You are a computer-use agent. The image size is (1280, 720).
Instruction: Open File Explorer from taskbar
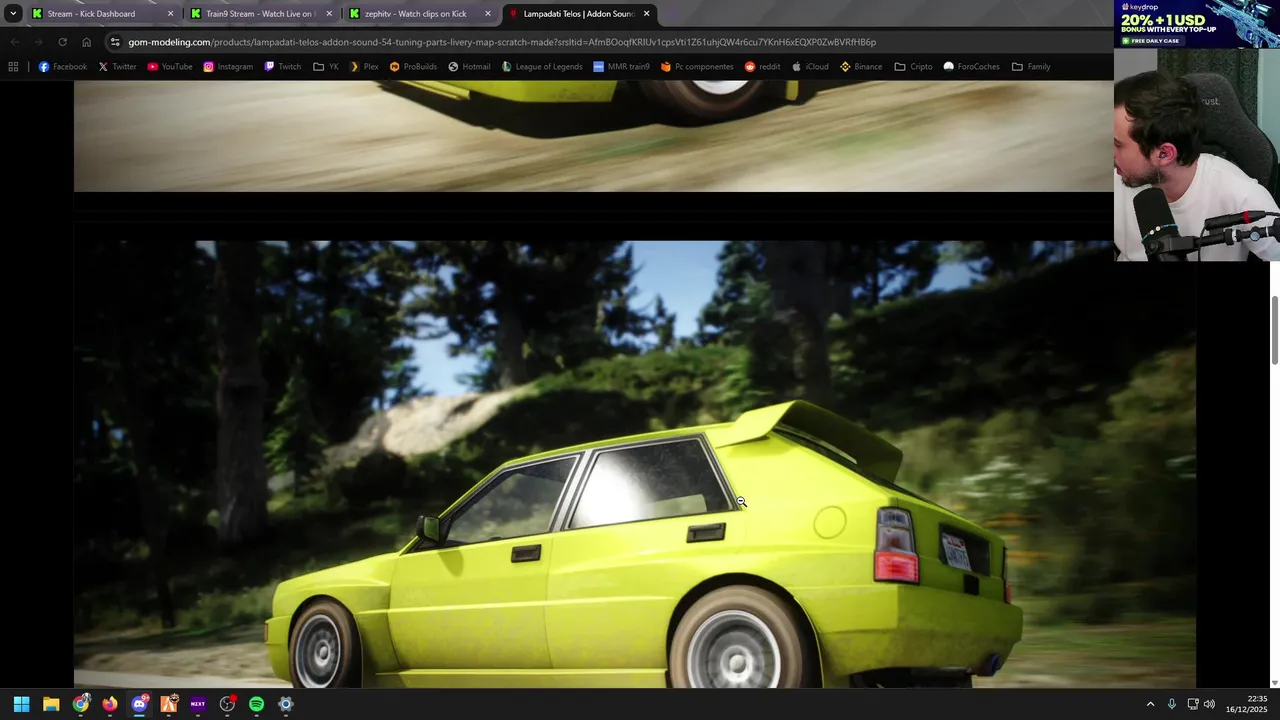tap(51, 704)
